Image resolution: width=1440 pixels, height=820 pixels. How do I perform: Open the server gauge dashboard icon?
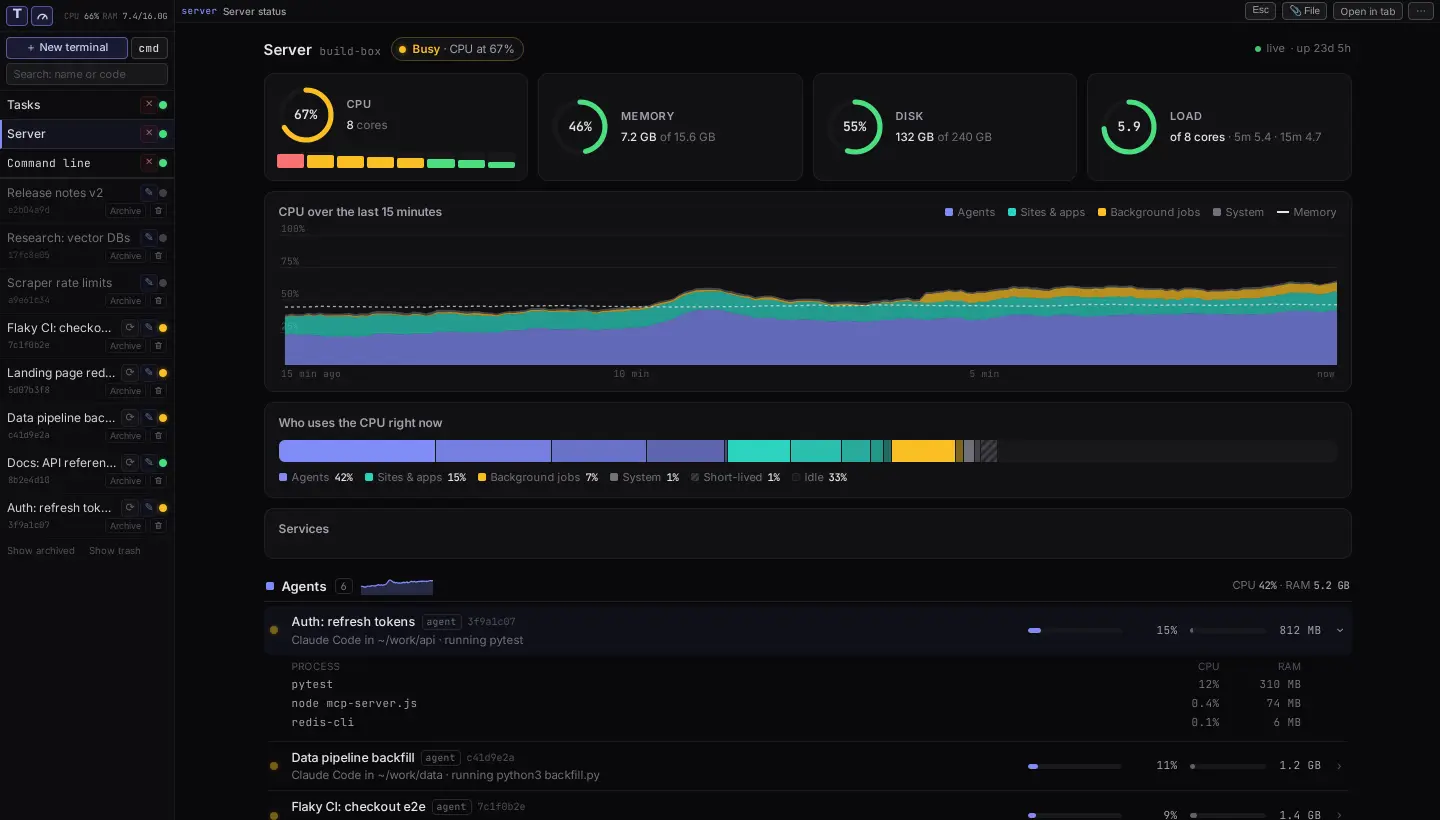pos(42,15)
